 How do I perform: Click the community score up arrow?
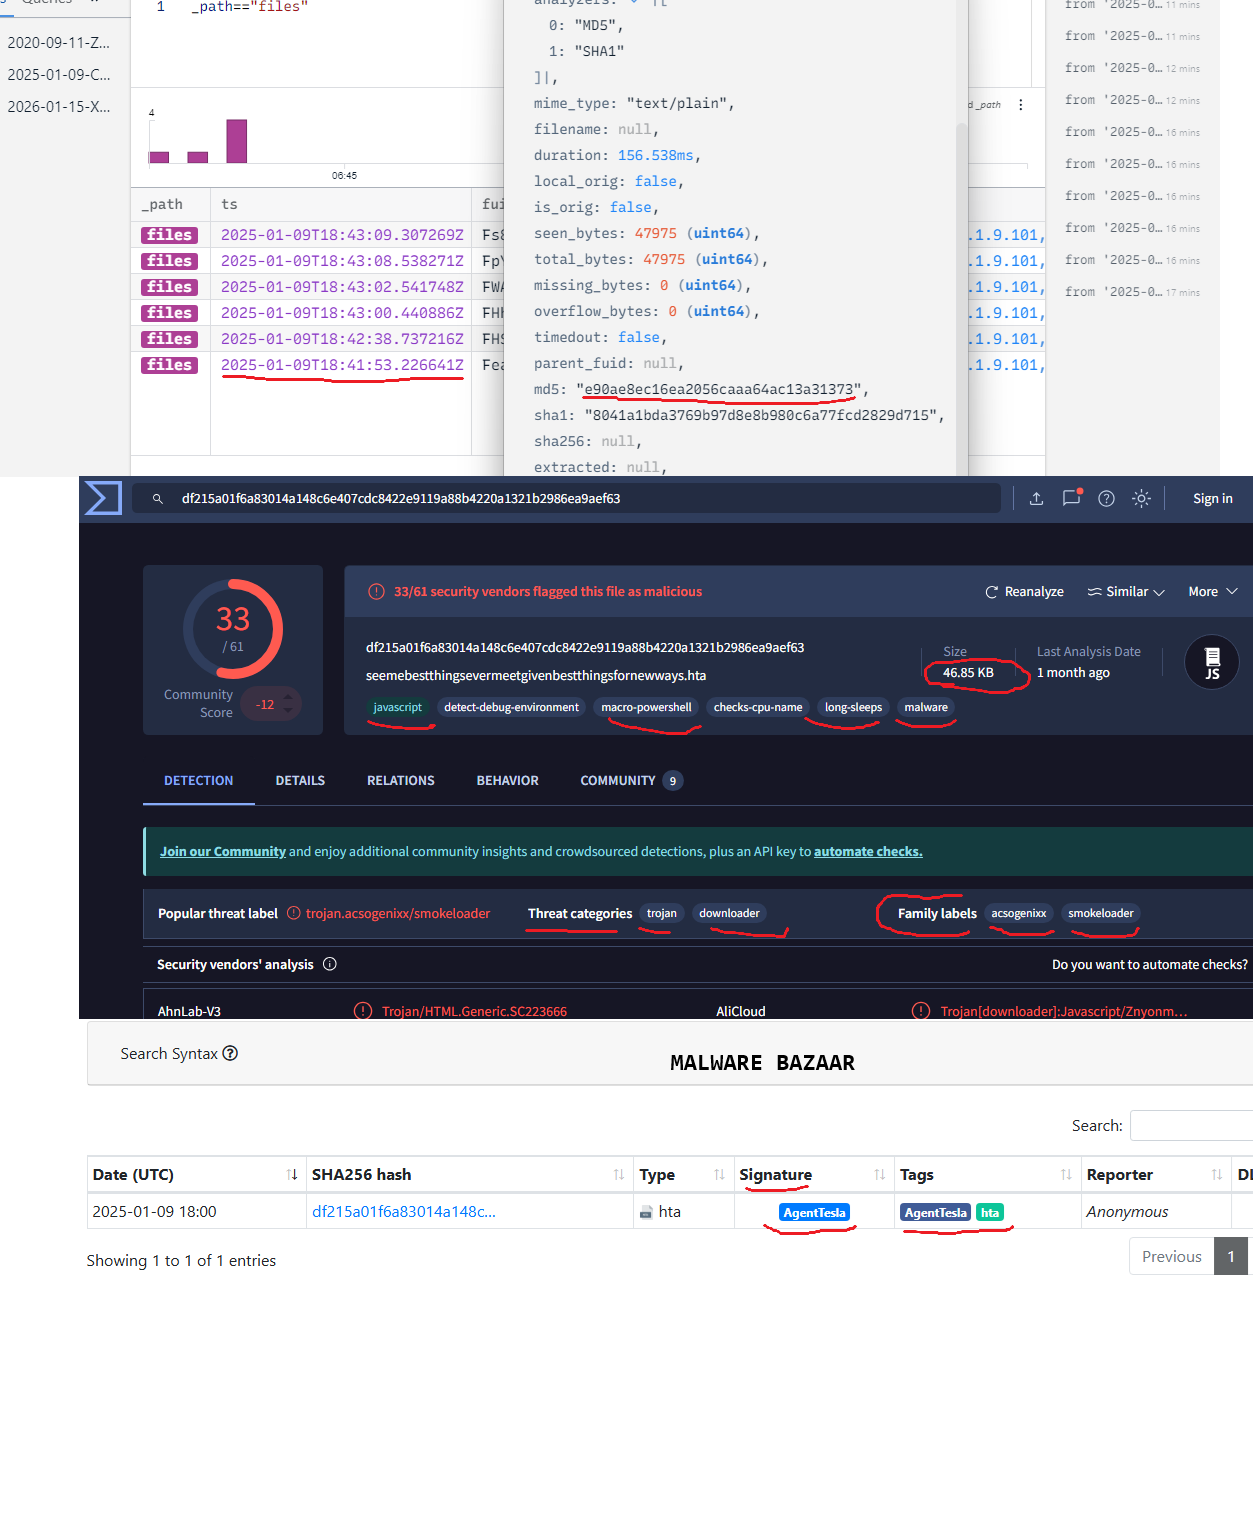(288, 696)
